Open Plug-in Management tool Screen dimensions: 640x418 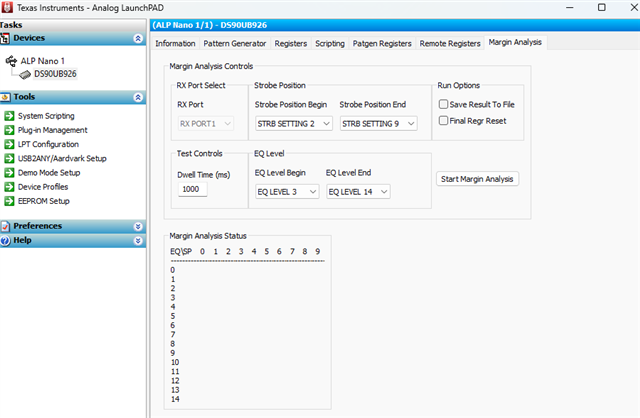[53, 130]
